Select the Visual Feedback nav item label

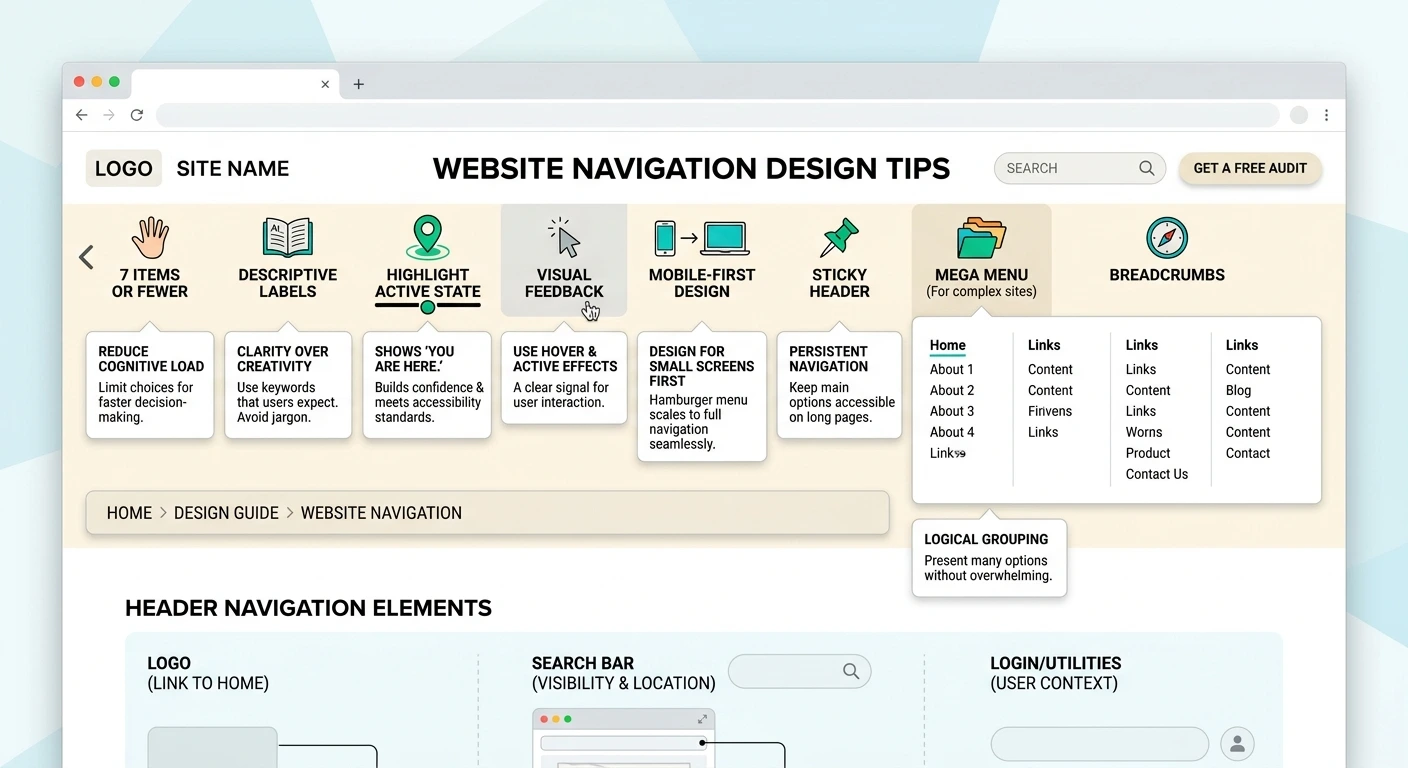(564, 283)
